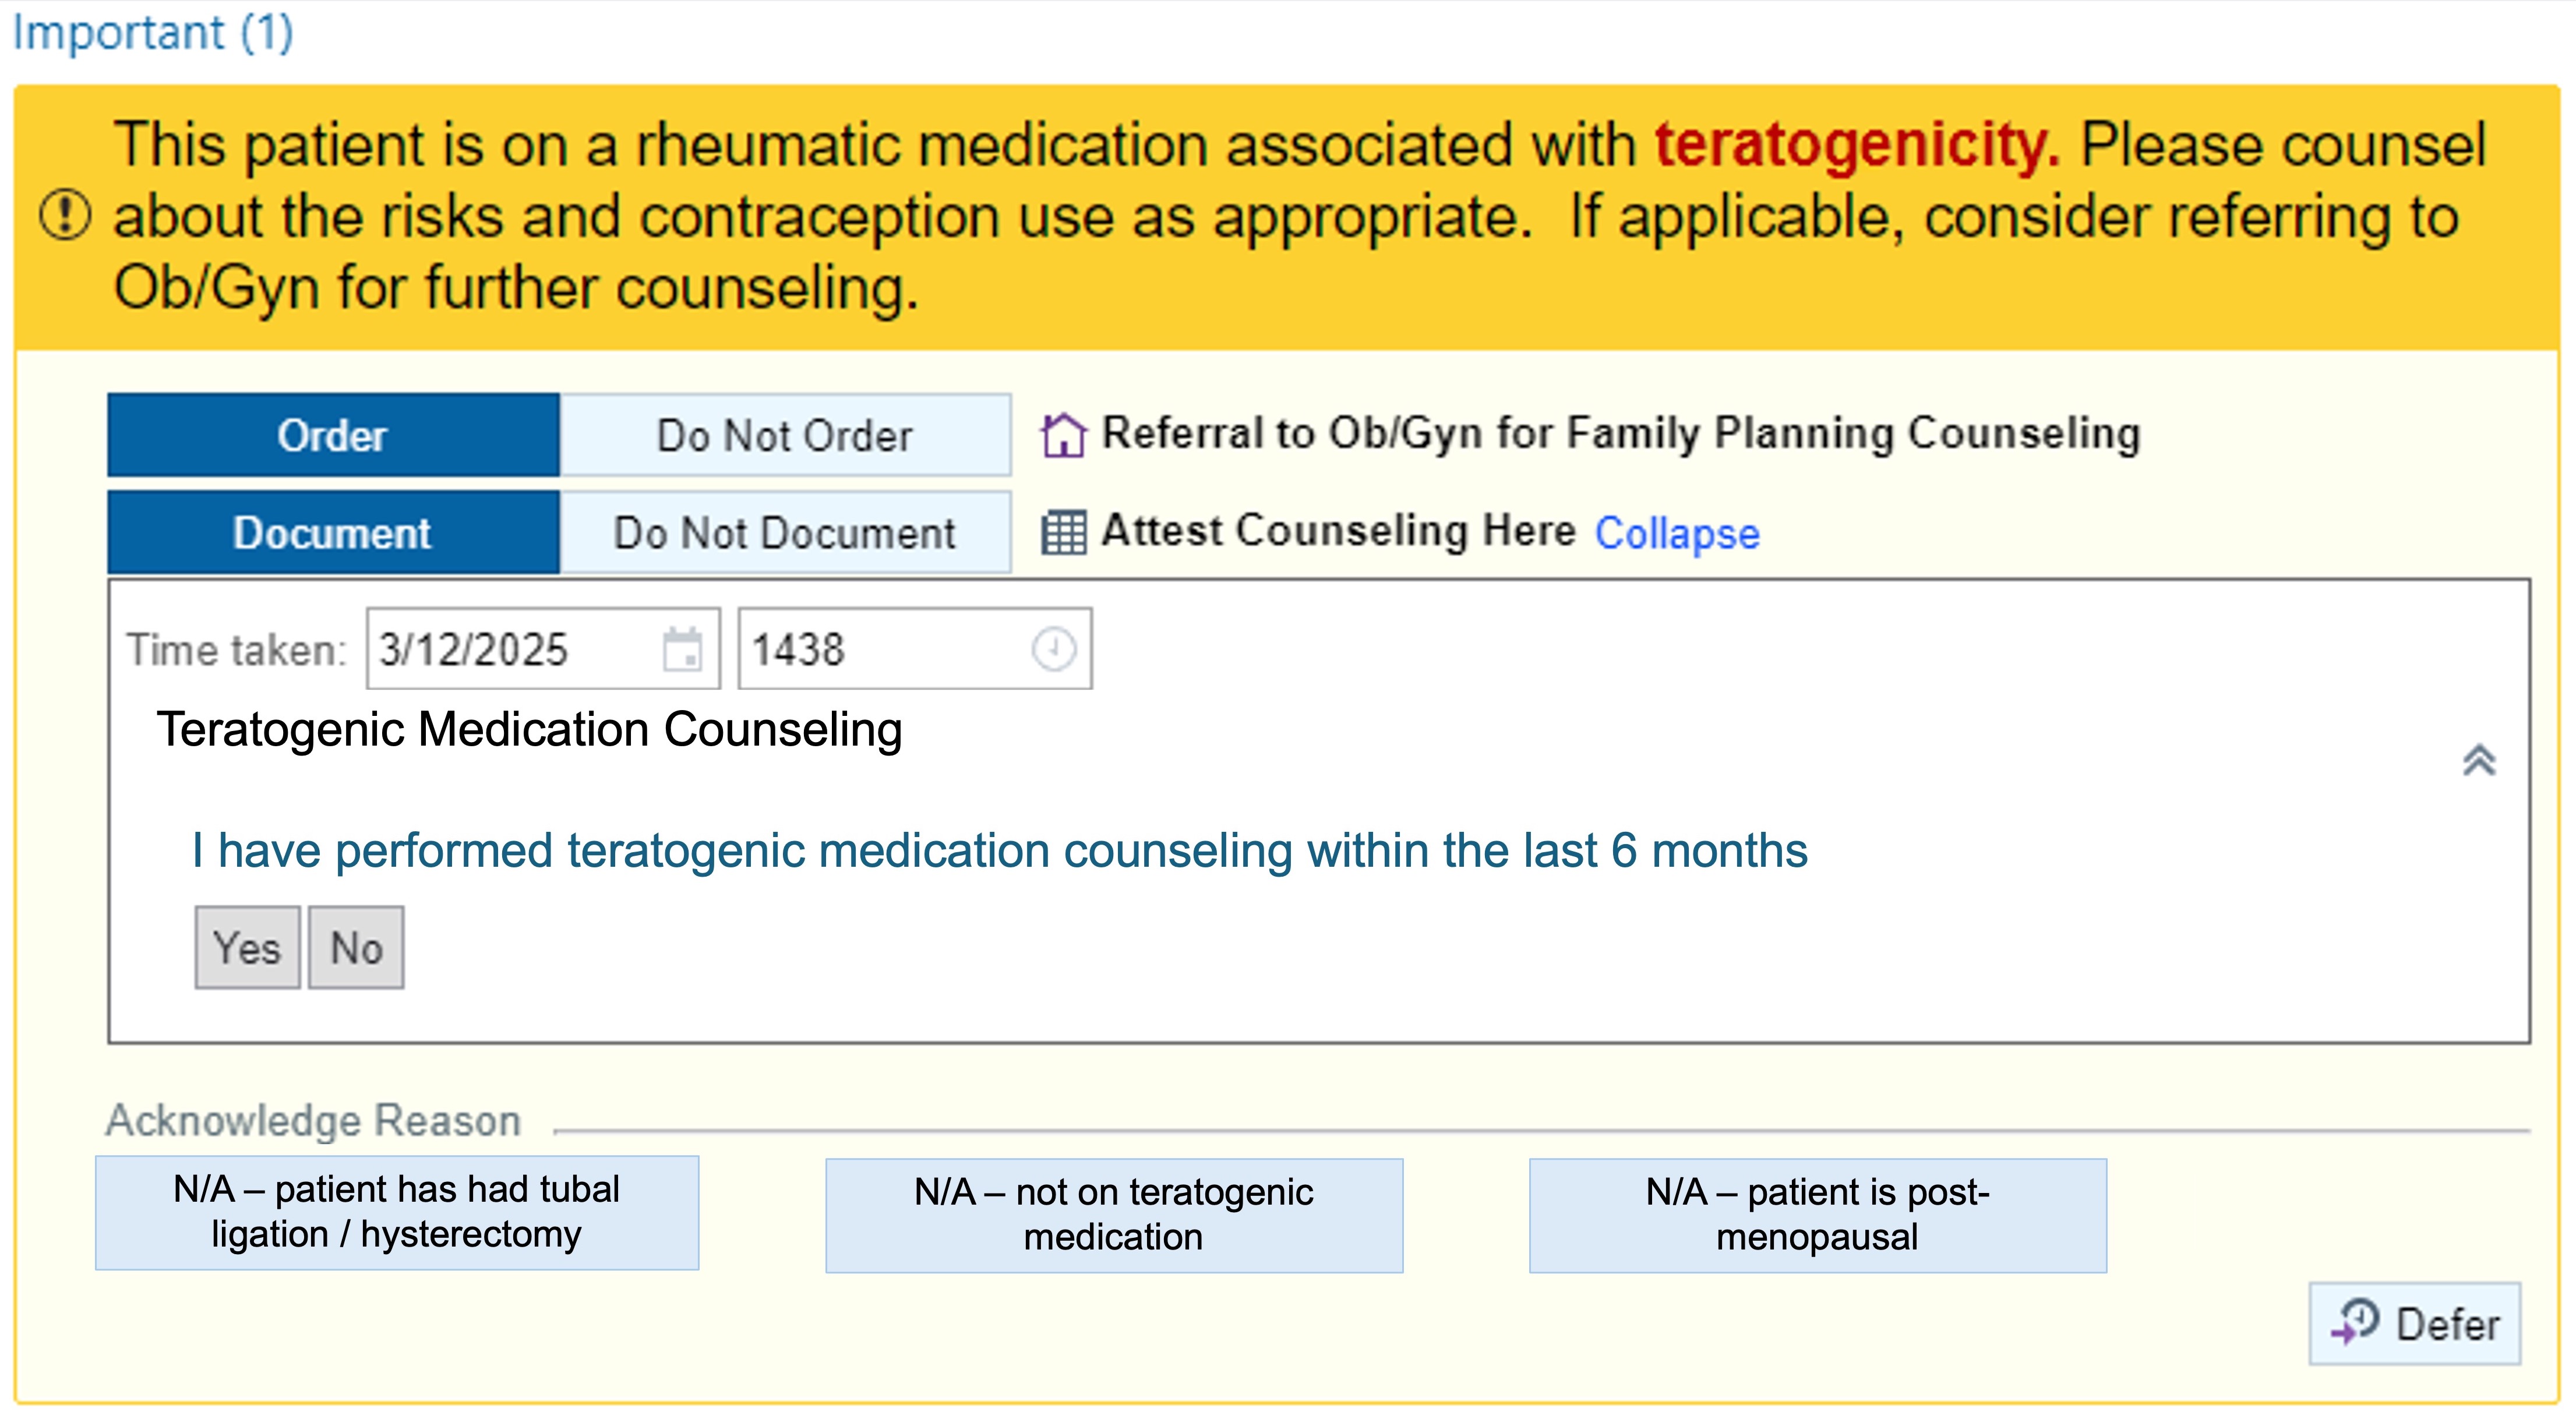Collapse section with double chevron up icon
The height and width of the screenshot is (1419, 2576).
(x=2479, y=761)
